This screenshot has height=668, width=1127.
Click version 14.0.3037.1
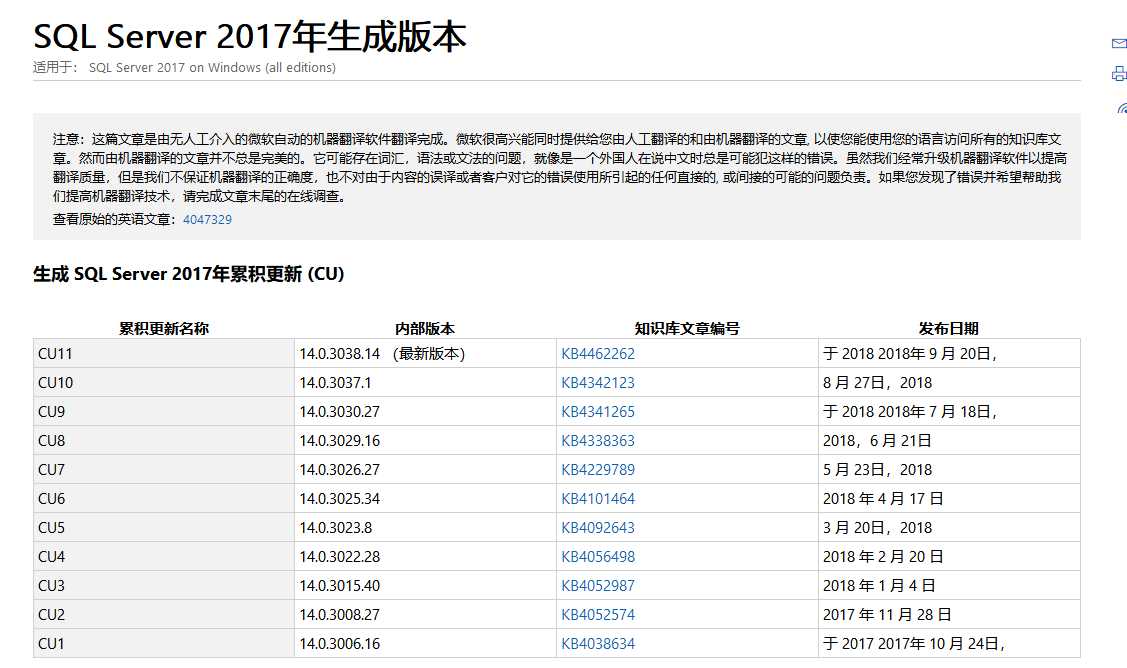pos(335,383)
